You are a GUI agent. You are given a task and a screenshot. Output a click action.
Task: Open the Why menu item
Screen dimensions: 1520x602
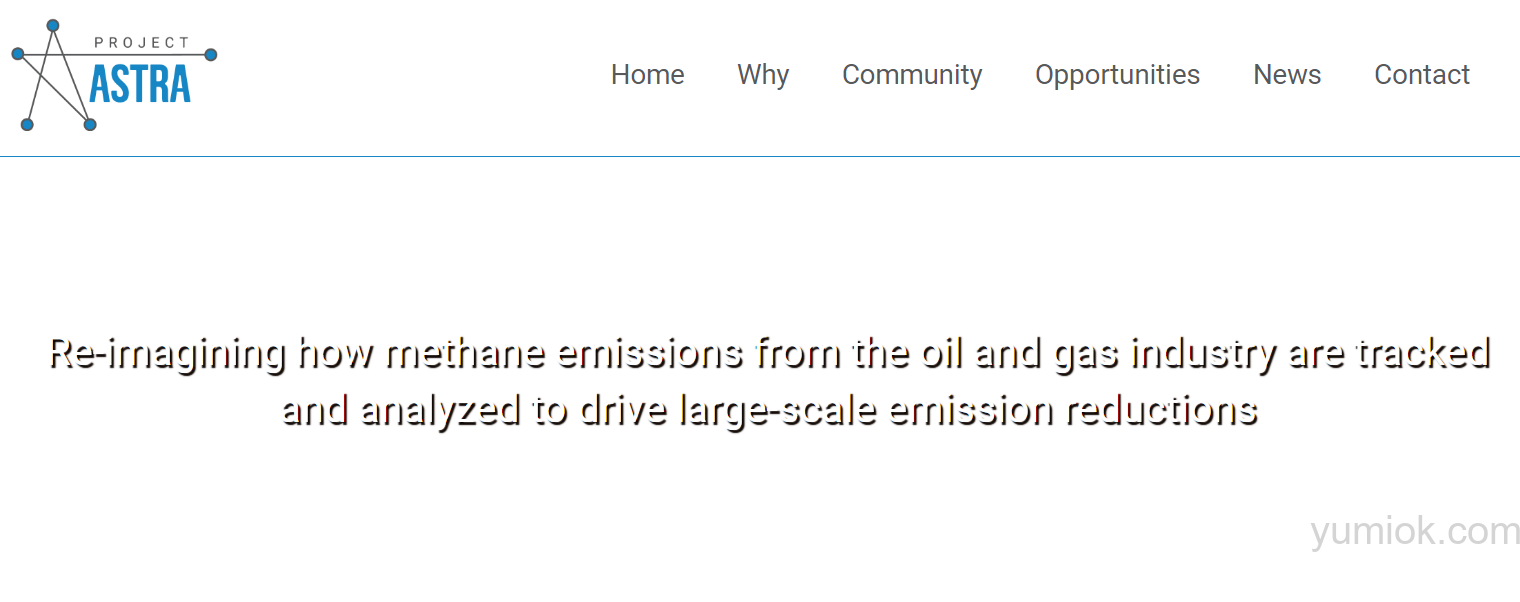[763, 75]
